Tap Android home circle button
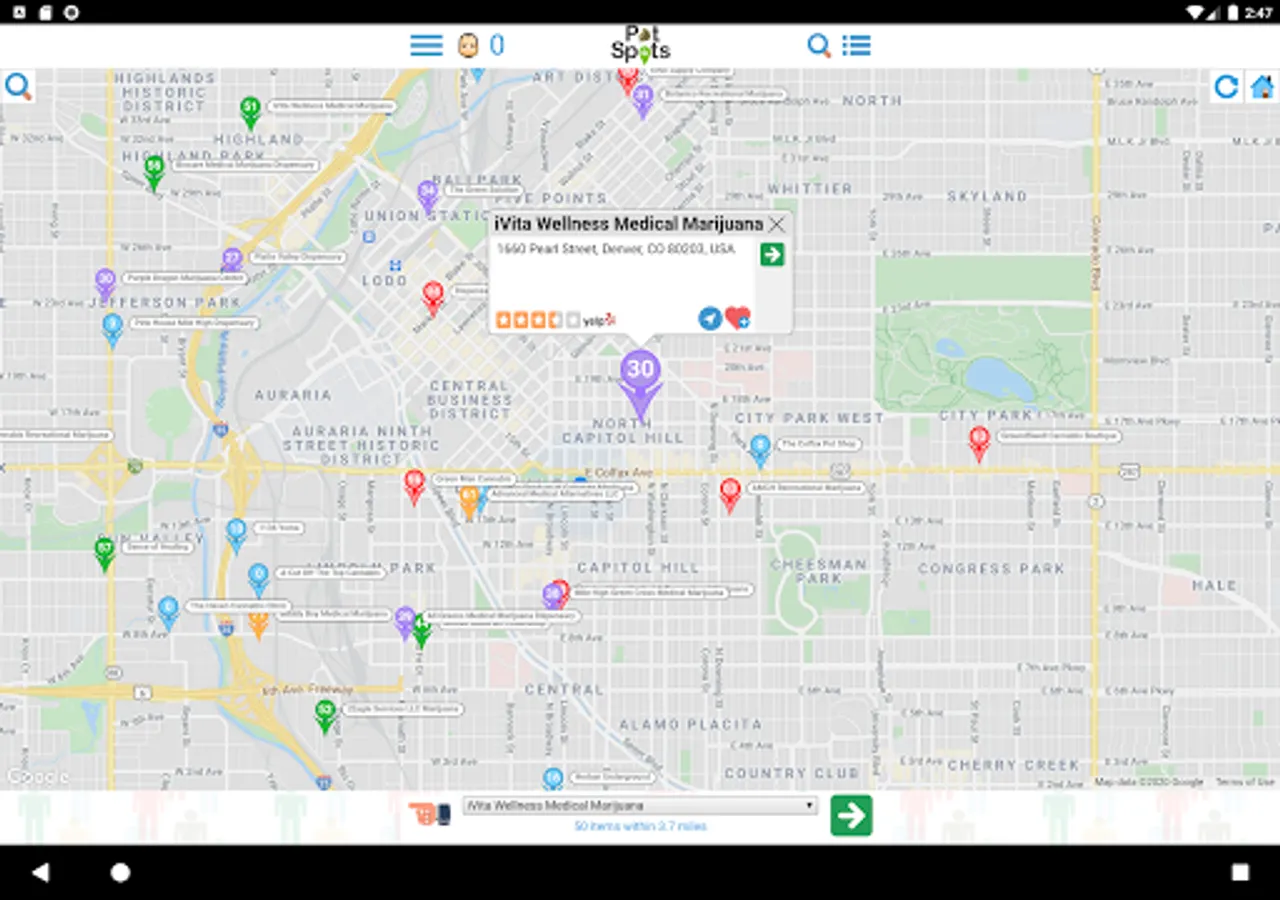This screenshot has width=1280, height=900. 120,872
